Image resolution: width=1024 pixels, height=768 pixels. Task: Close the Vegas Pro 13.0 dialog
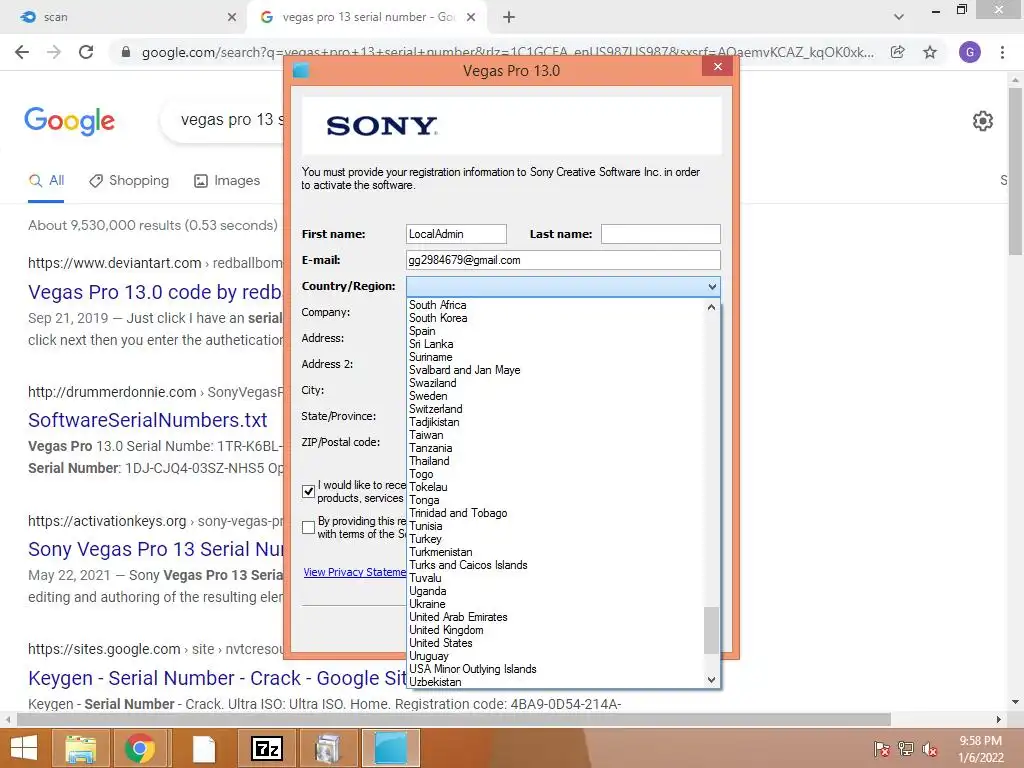coord(718,67)
